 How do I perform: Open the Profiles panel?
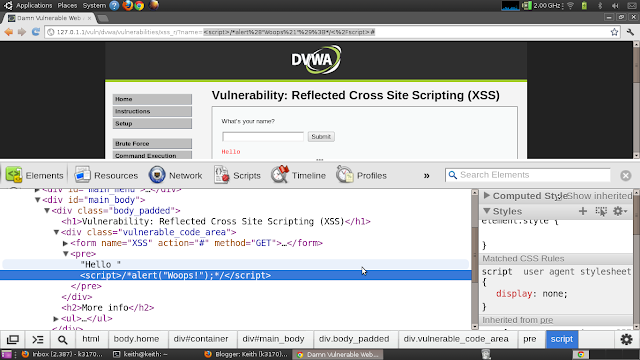pyautogui.click(x=361, y=175)
